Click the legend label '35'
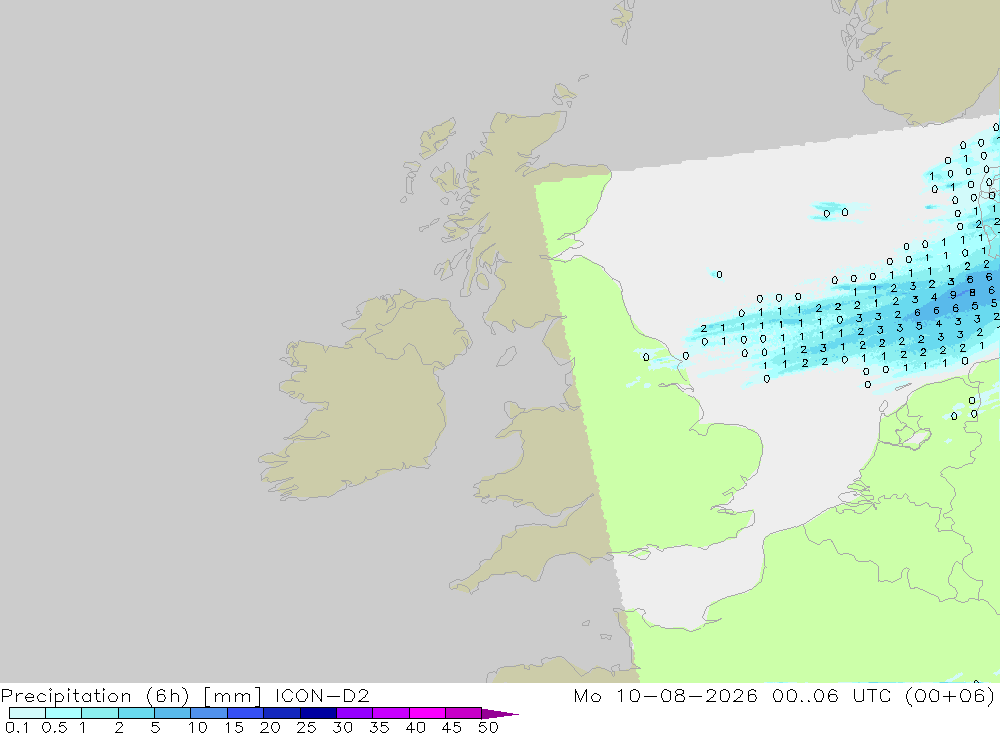The height and width of the screenshot is (733, 1000). [379, 727]
